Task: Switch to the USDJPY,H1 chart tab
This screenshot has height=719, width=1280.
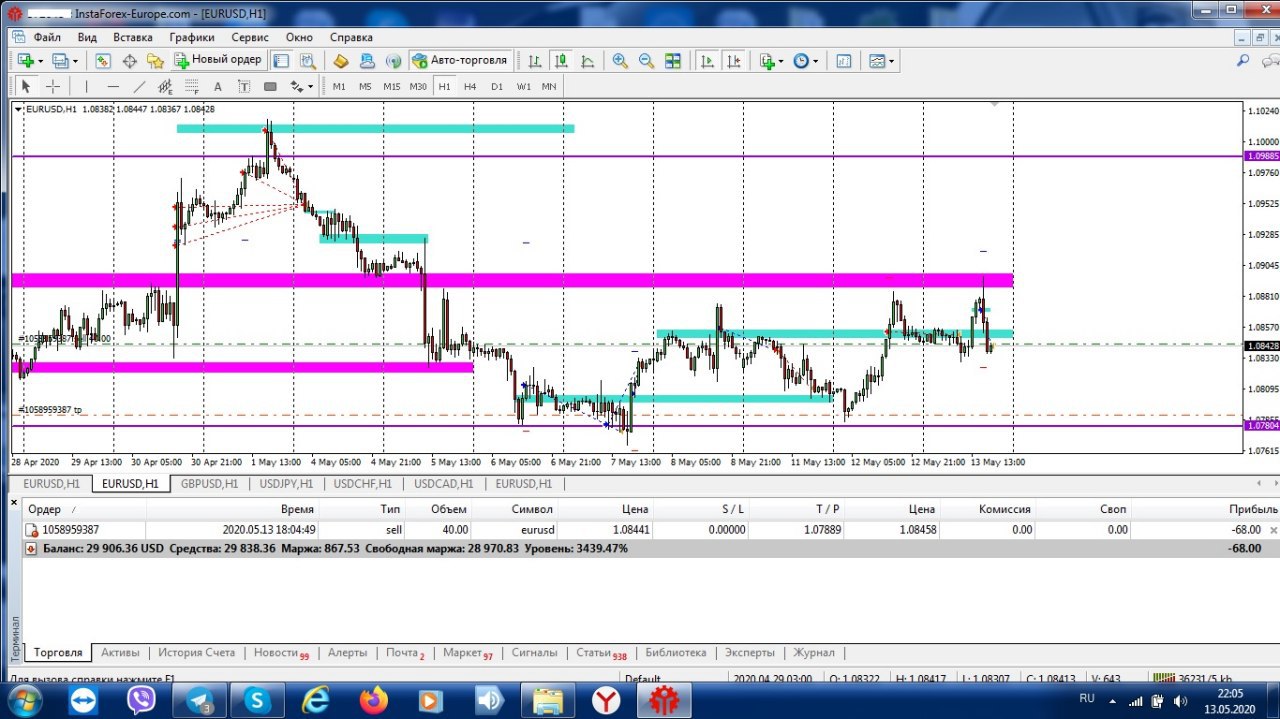Action: (287, 484)
